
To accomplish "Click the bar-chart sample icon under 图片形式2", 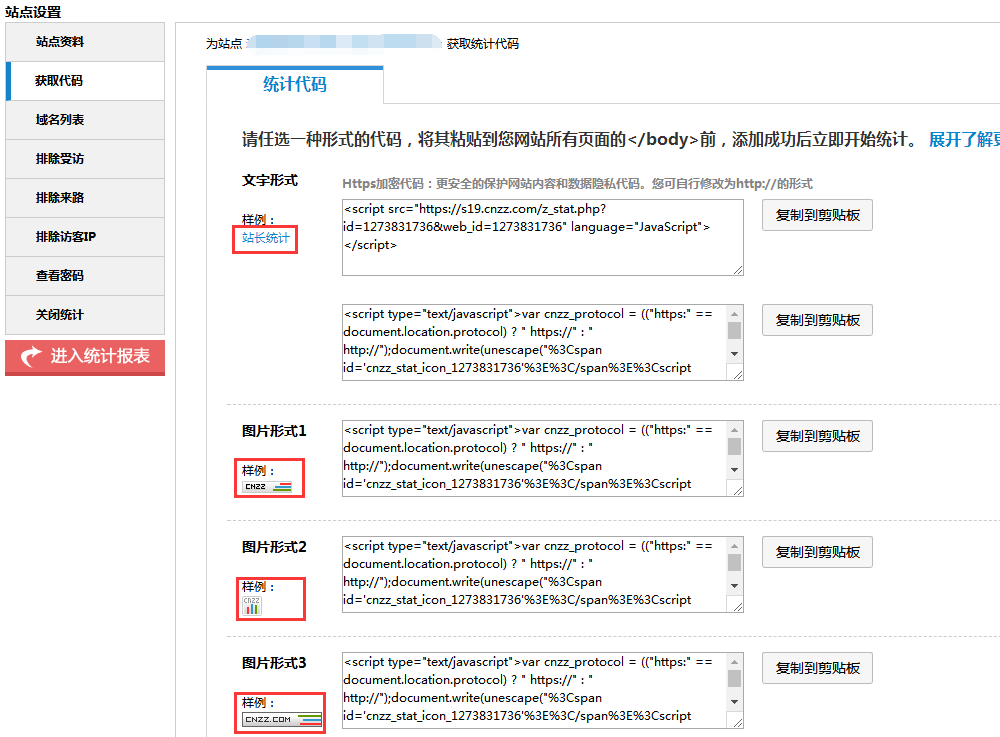I will (x=252, y=605).
